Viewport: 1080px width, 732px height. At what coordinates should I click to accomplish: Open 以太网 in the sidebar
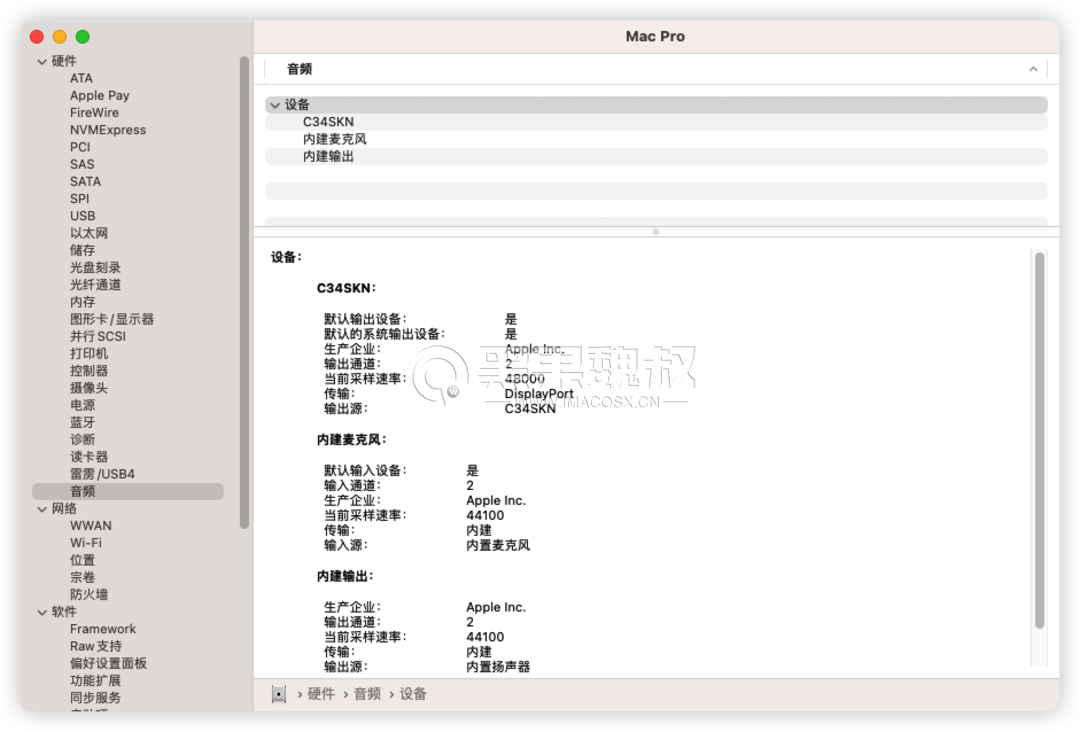click(x=89, y=233)
